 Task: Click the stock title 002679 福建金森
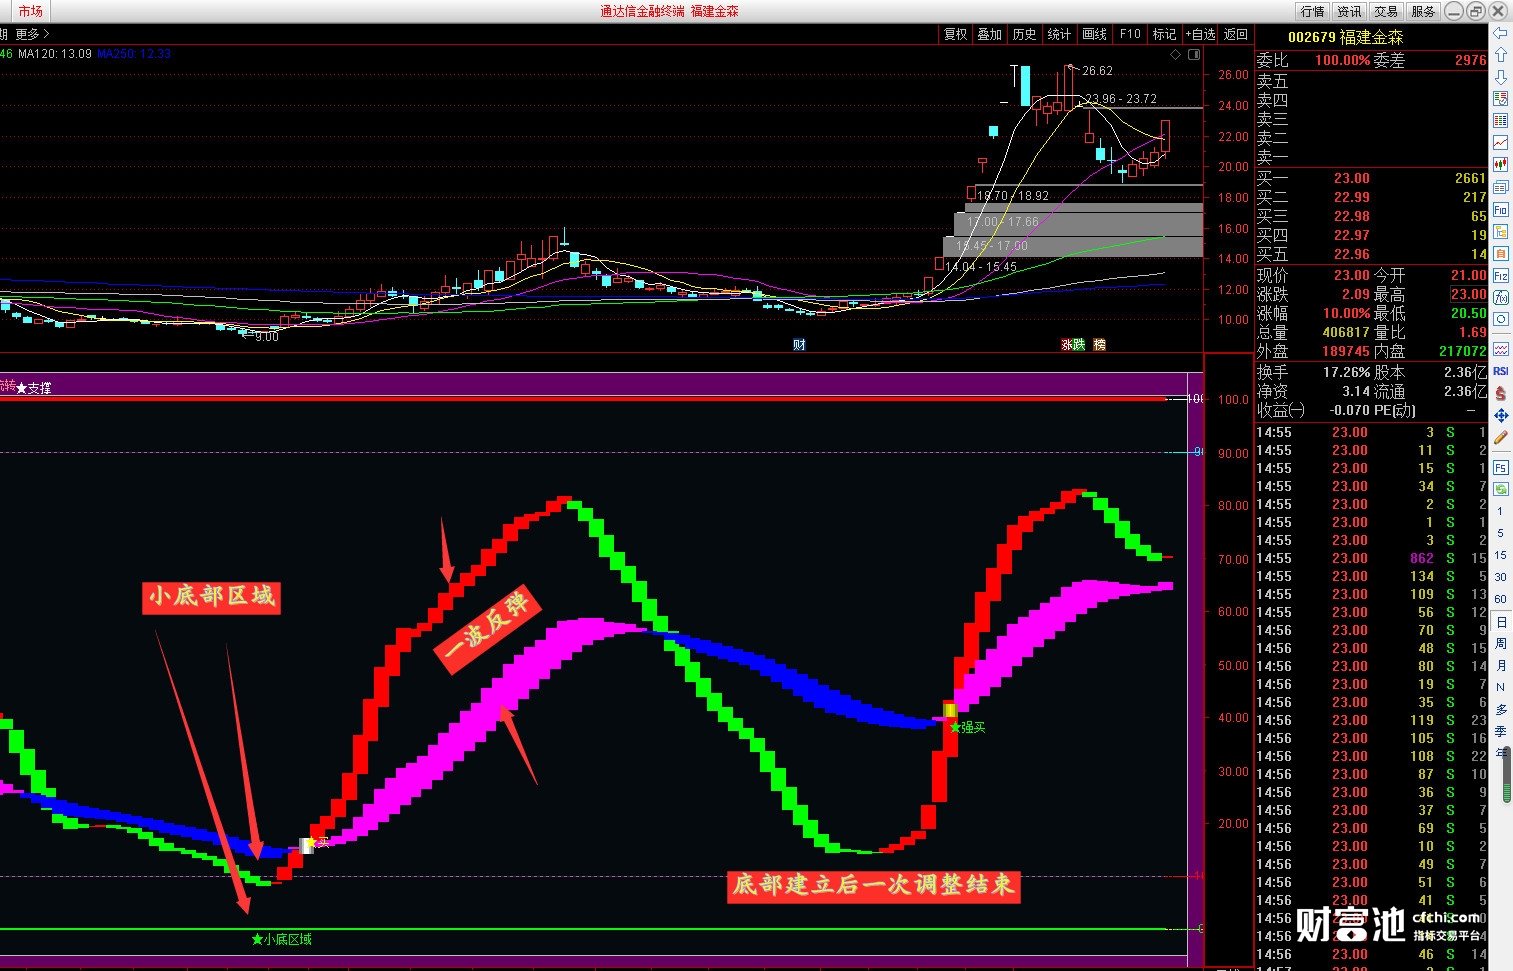point(1345,37)
